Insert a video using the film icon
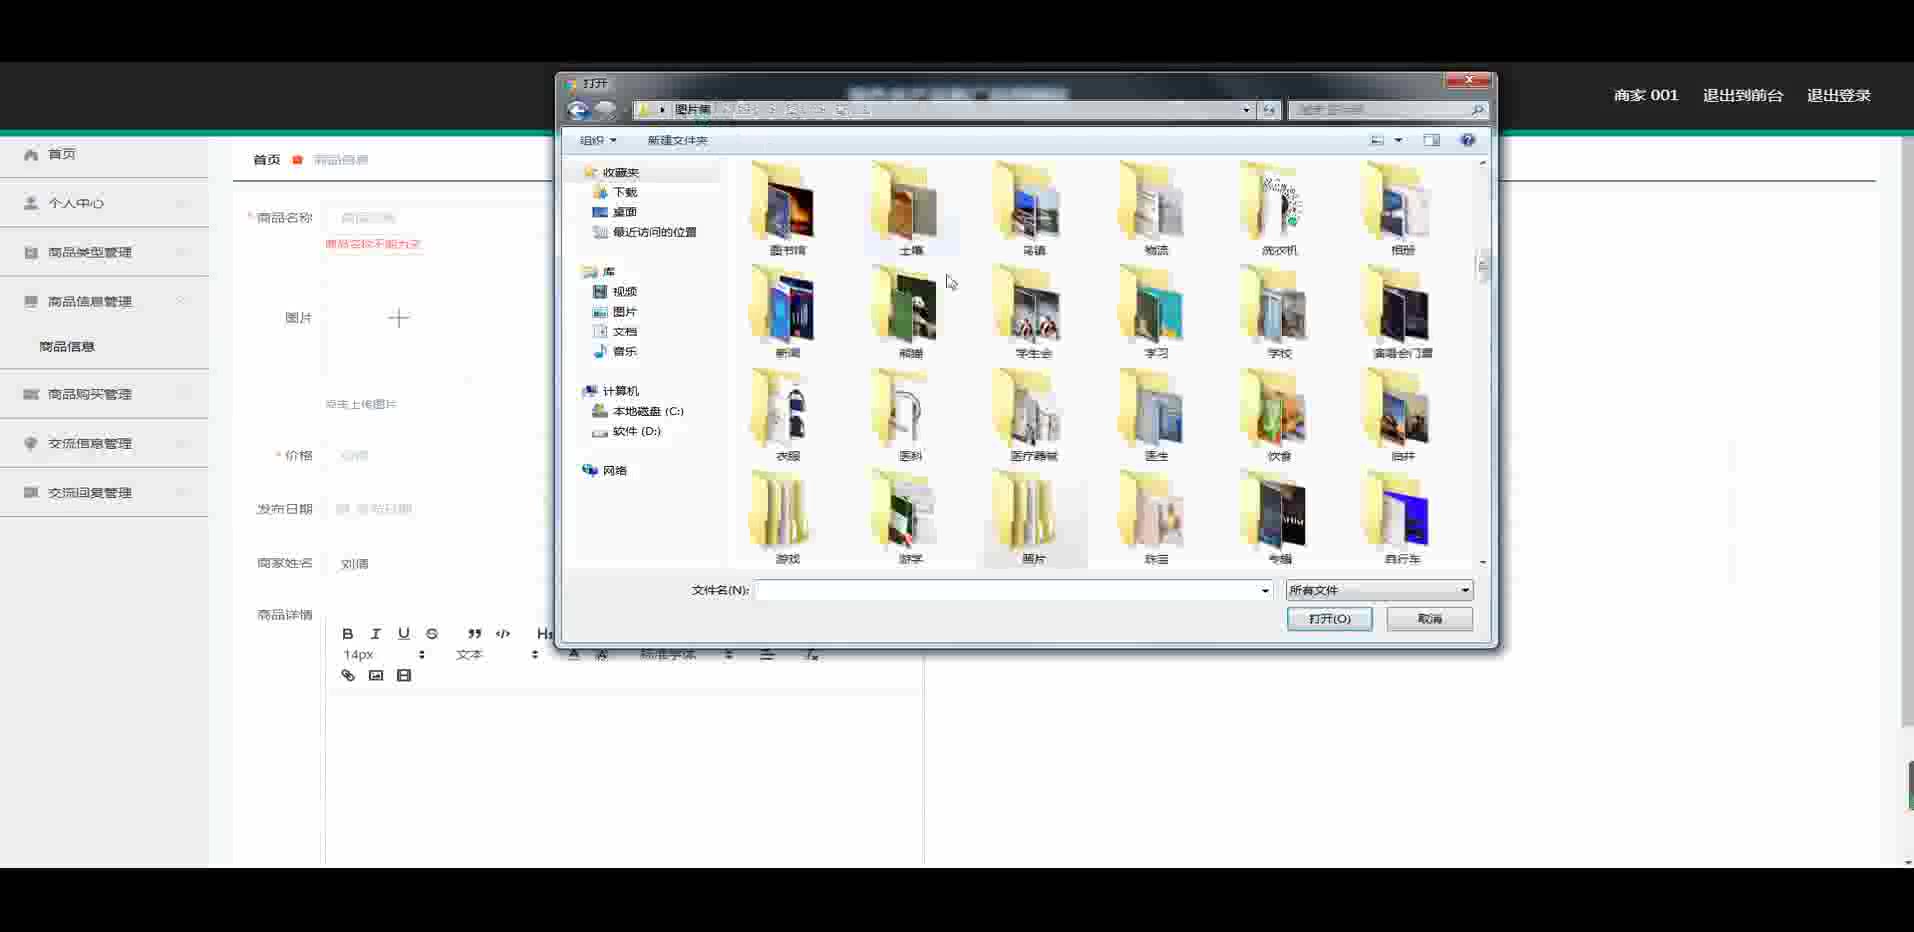1914x932 pixels. point(404,675)
